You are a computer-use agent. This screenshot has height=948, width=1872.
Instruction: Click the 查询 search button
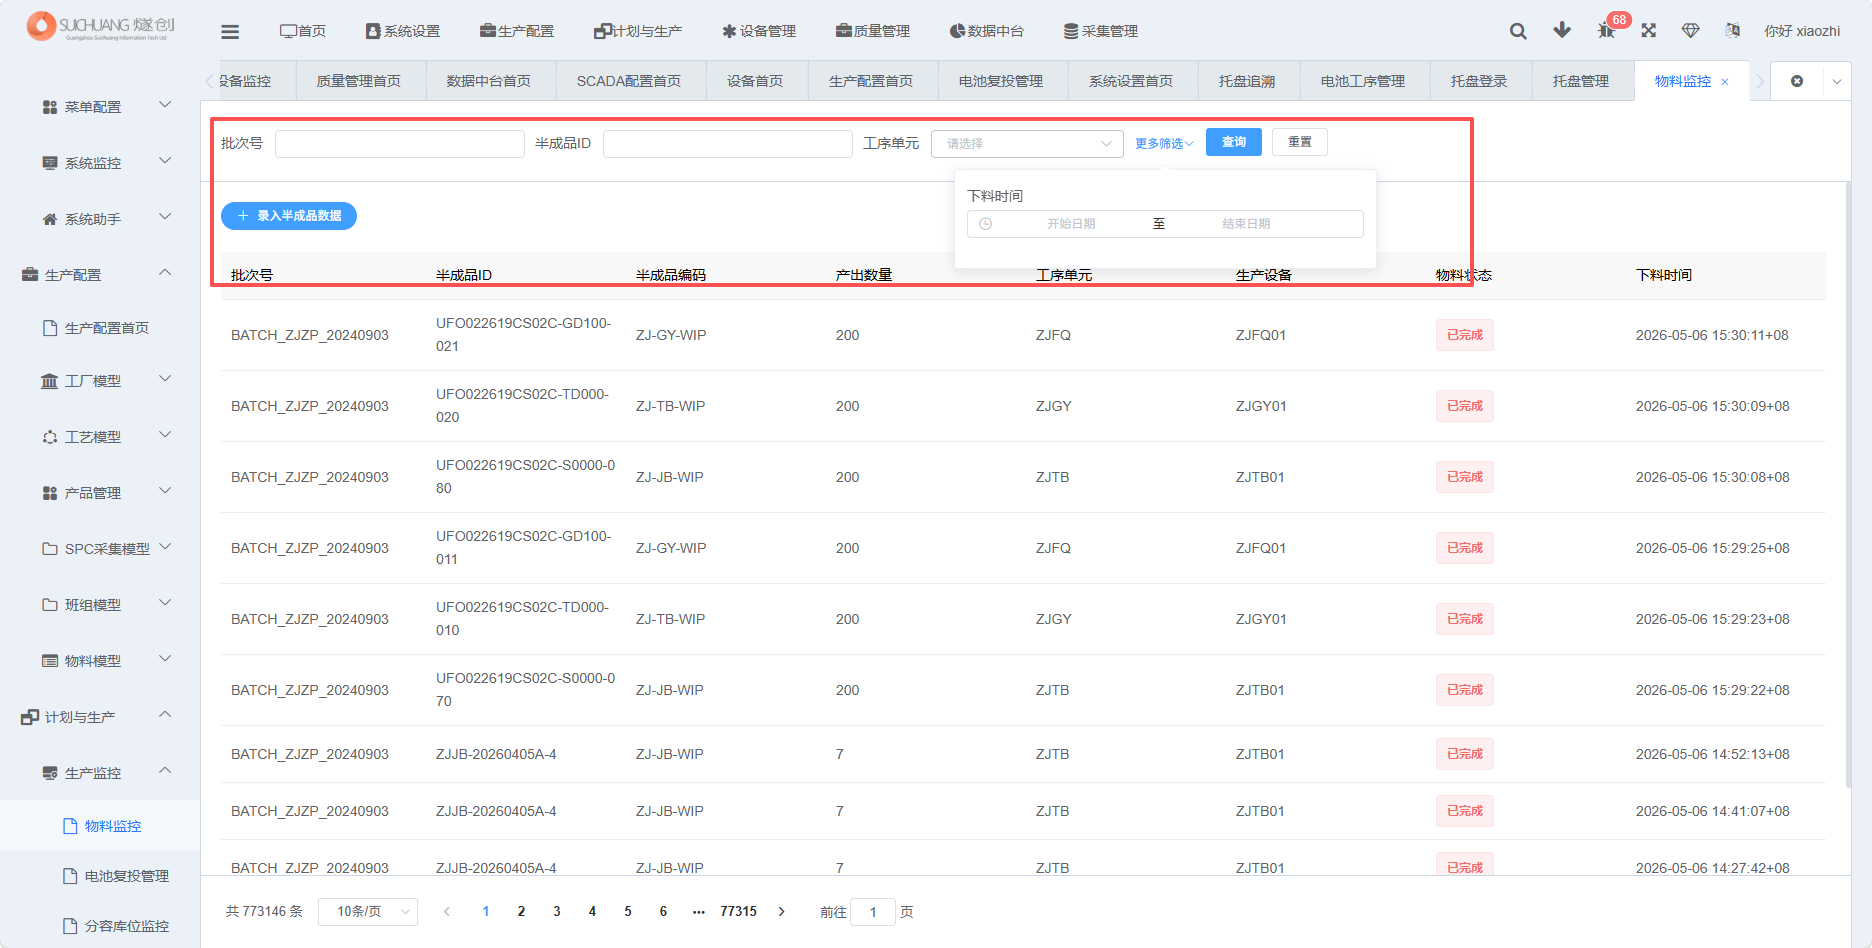[x=1234, y=142]
